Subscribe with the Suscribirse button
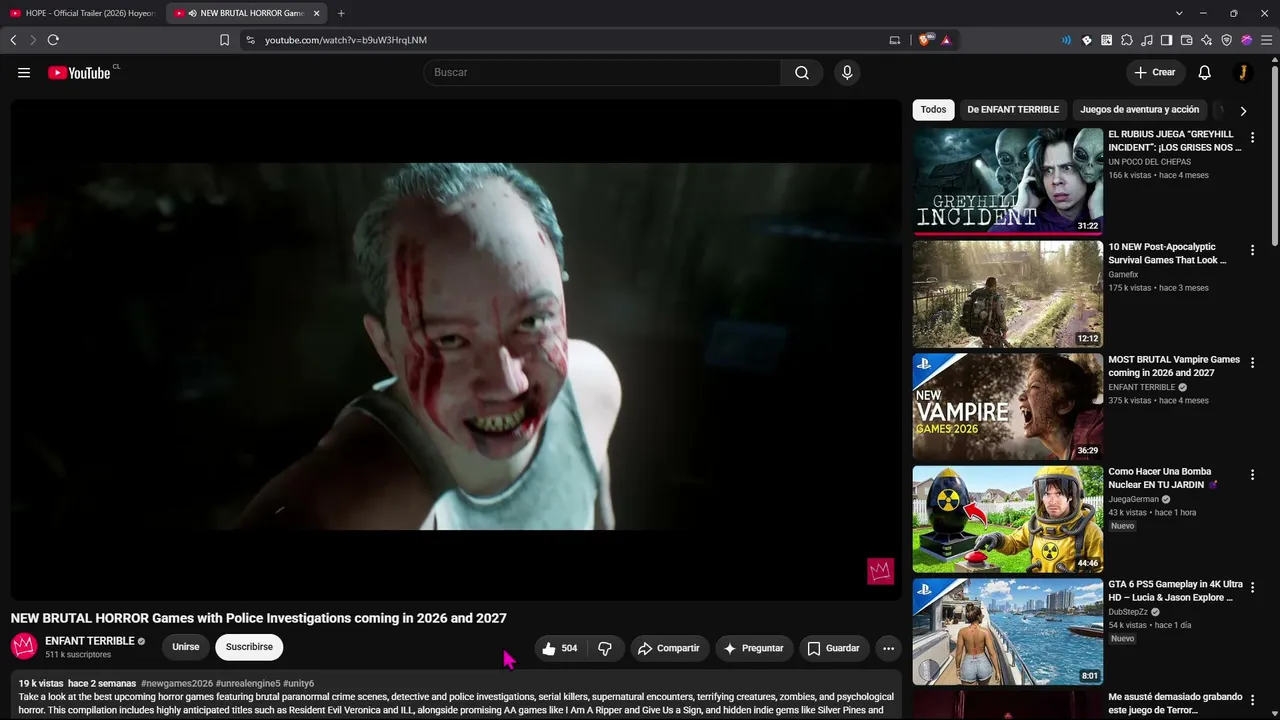Screen dimensions: 1280x720 coord(249,647)
